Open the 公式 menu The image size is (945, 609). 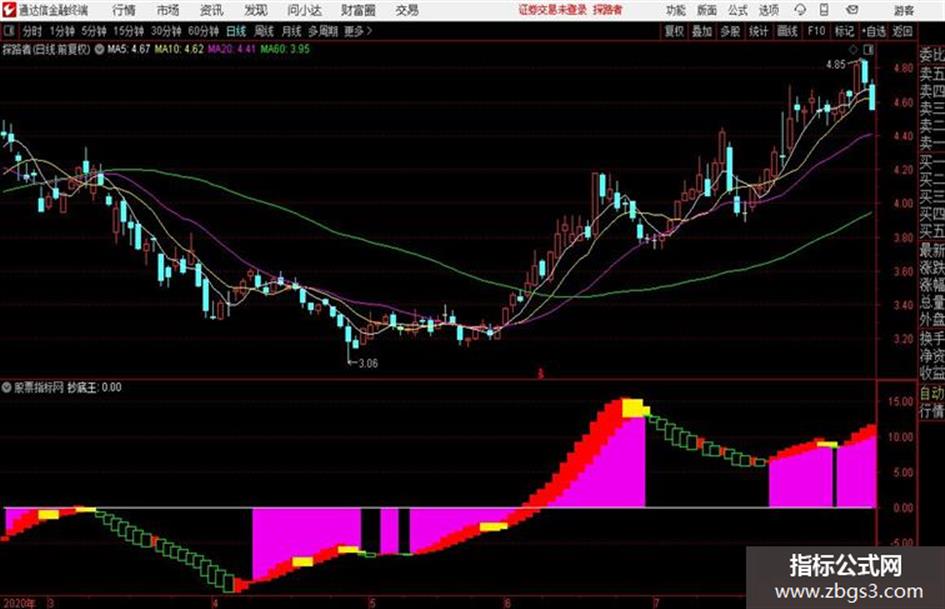click(738, 10)
